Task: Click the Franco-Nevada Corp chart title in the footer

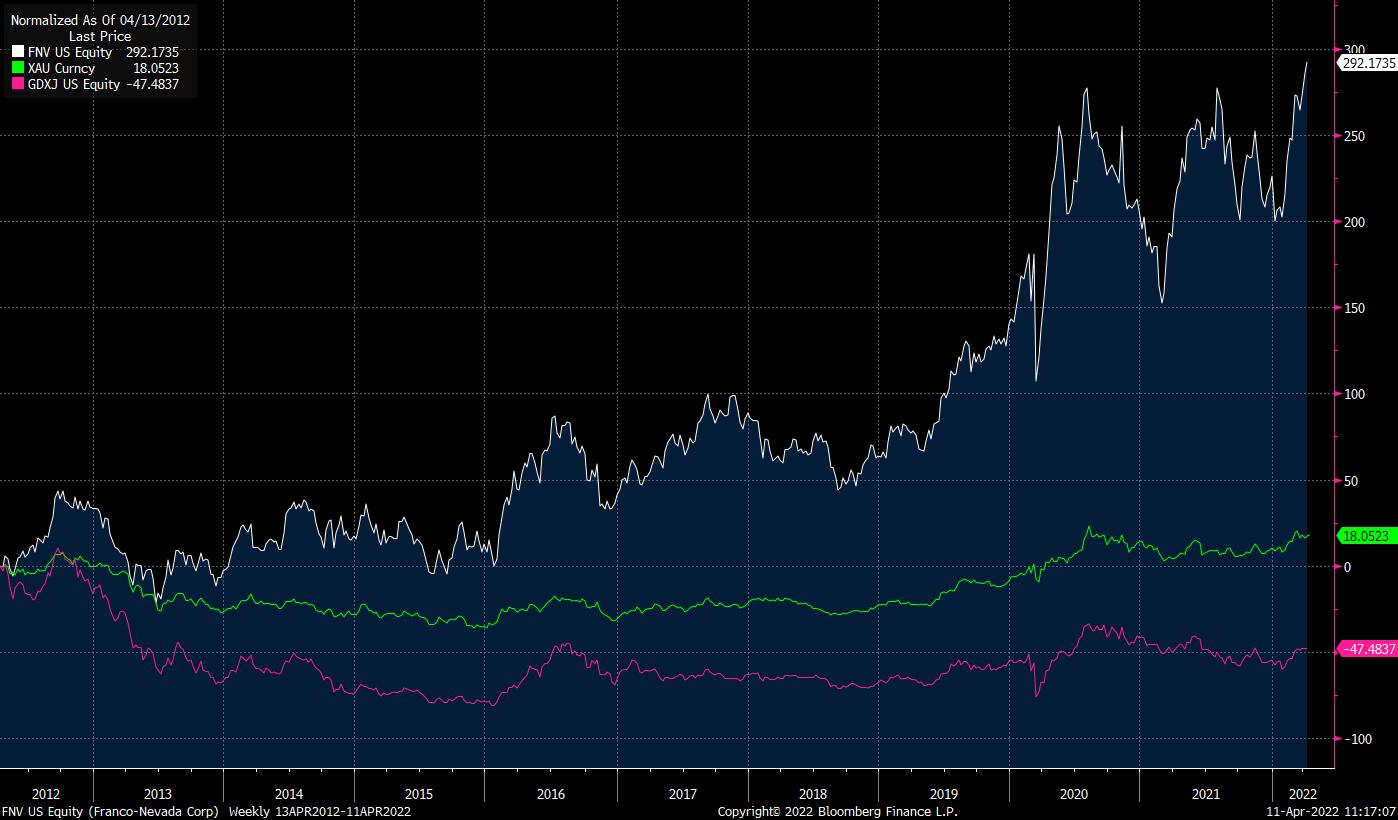Action: (112, 812)
